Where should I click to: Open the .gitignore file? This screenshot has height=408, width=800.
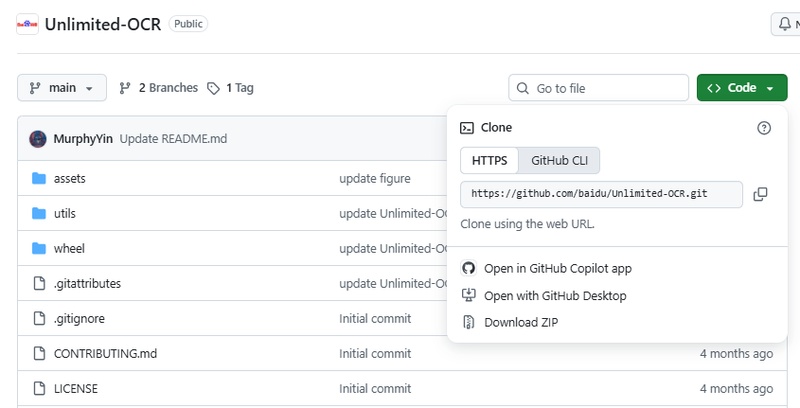79,319
